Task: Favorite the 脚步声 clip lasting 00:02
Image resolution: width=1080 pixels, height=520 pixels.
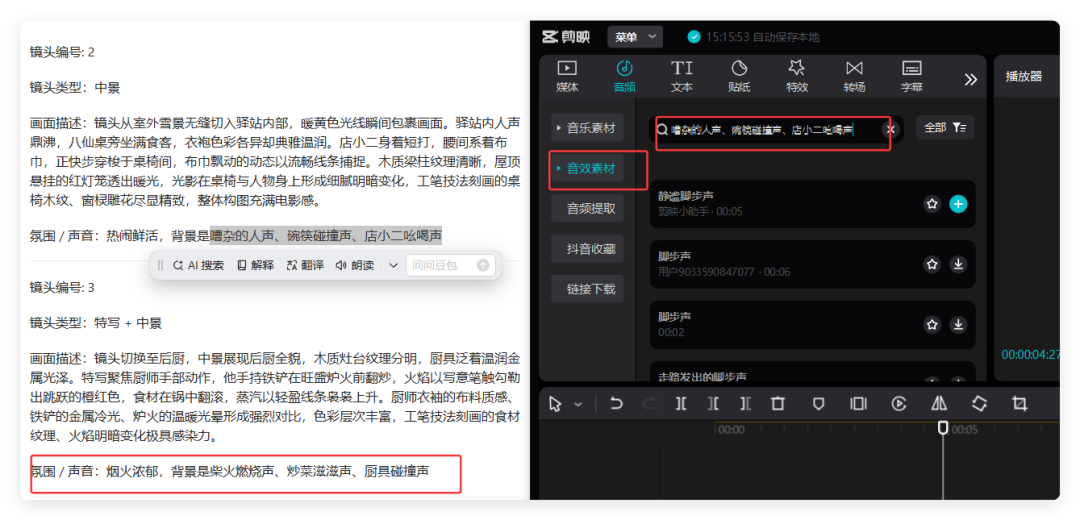Action: pyautogui.click(x=932, y=324)
